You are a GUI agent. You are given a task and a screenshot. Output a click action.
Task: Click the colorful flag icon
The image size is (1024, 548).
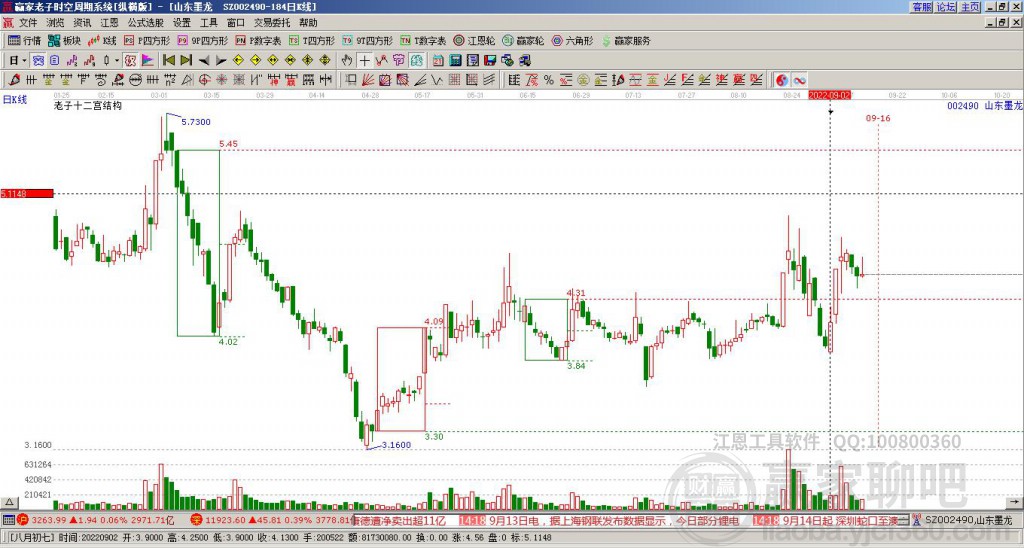[148, 61]
